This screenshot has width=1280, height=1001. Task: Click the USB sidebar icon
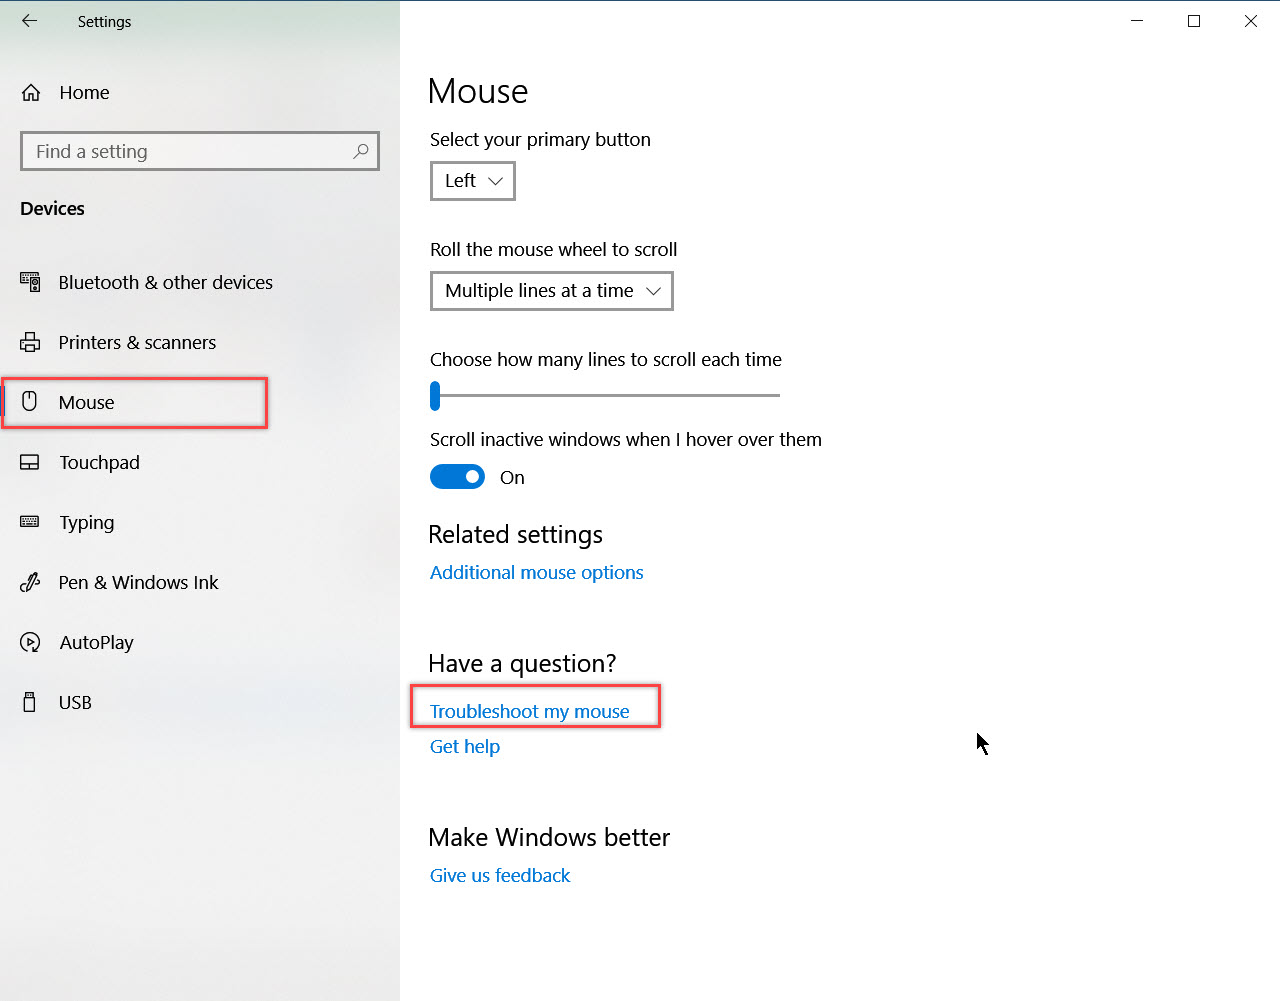(x=30, y=702)
